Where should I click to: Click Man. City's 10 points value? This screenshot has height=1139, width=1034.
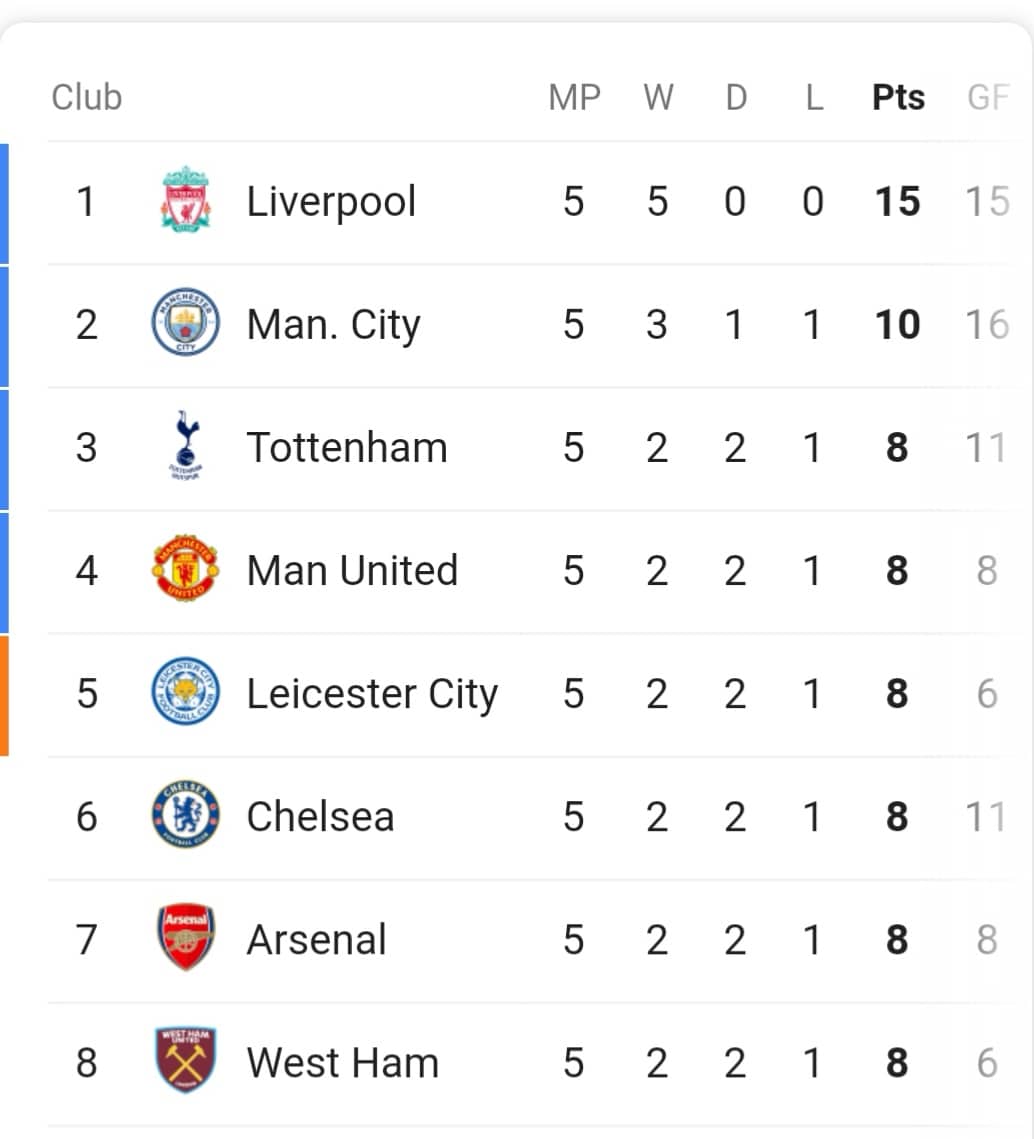point(897,324)
